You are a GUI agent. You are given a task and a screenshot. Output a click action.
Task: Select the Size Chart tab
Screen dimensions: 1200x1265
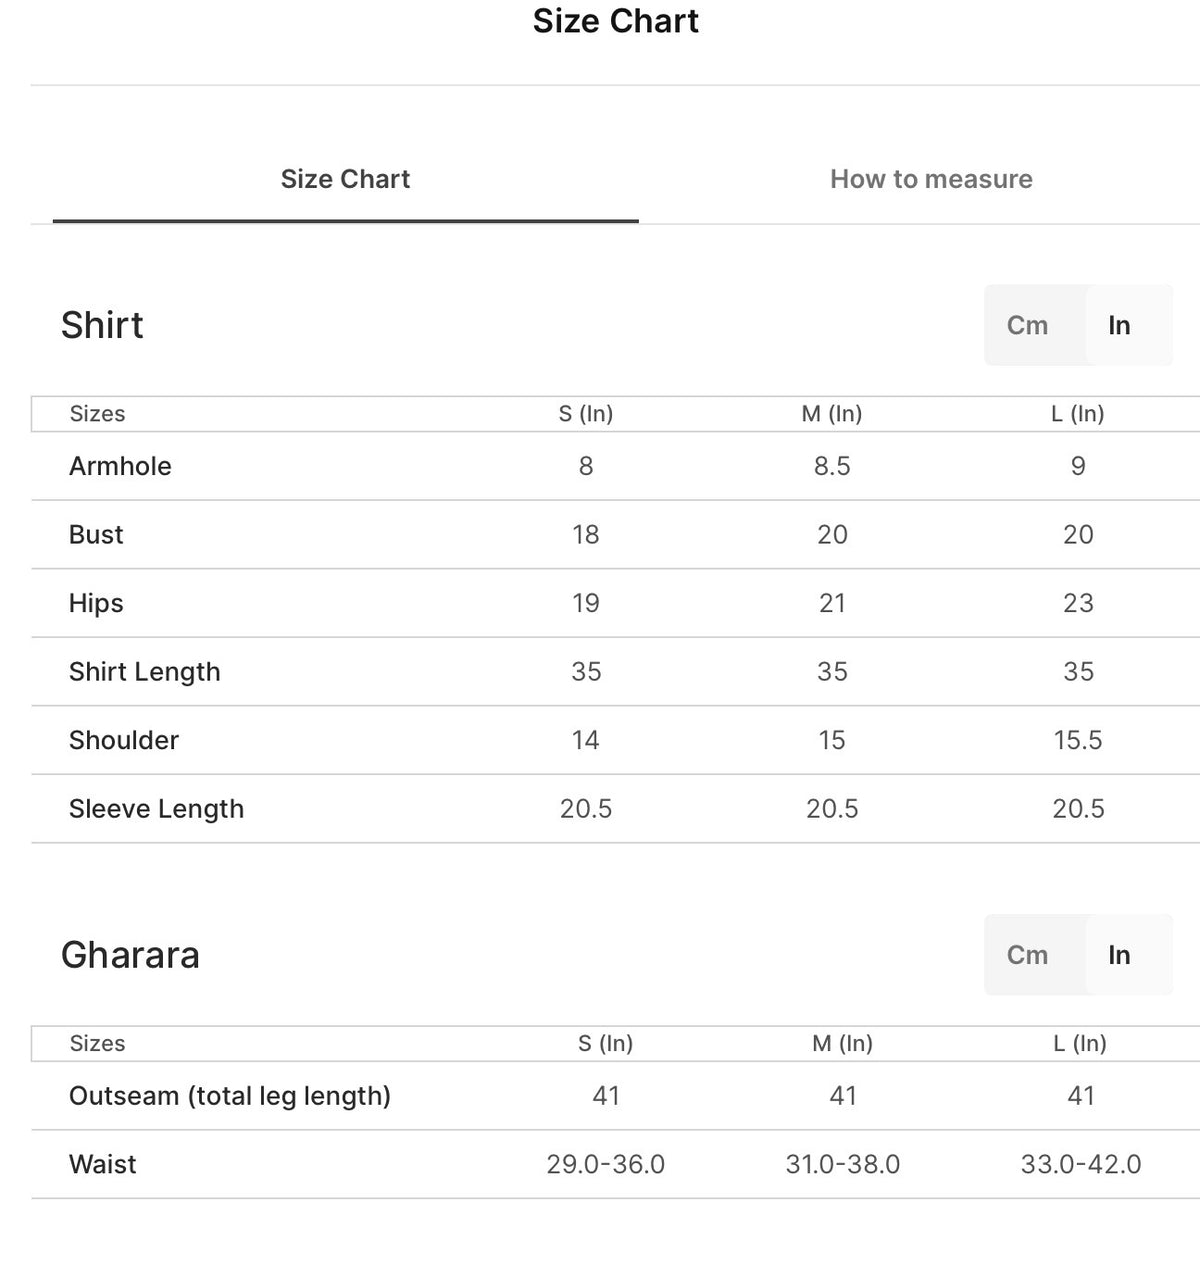345,179
